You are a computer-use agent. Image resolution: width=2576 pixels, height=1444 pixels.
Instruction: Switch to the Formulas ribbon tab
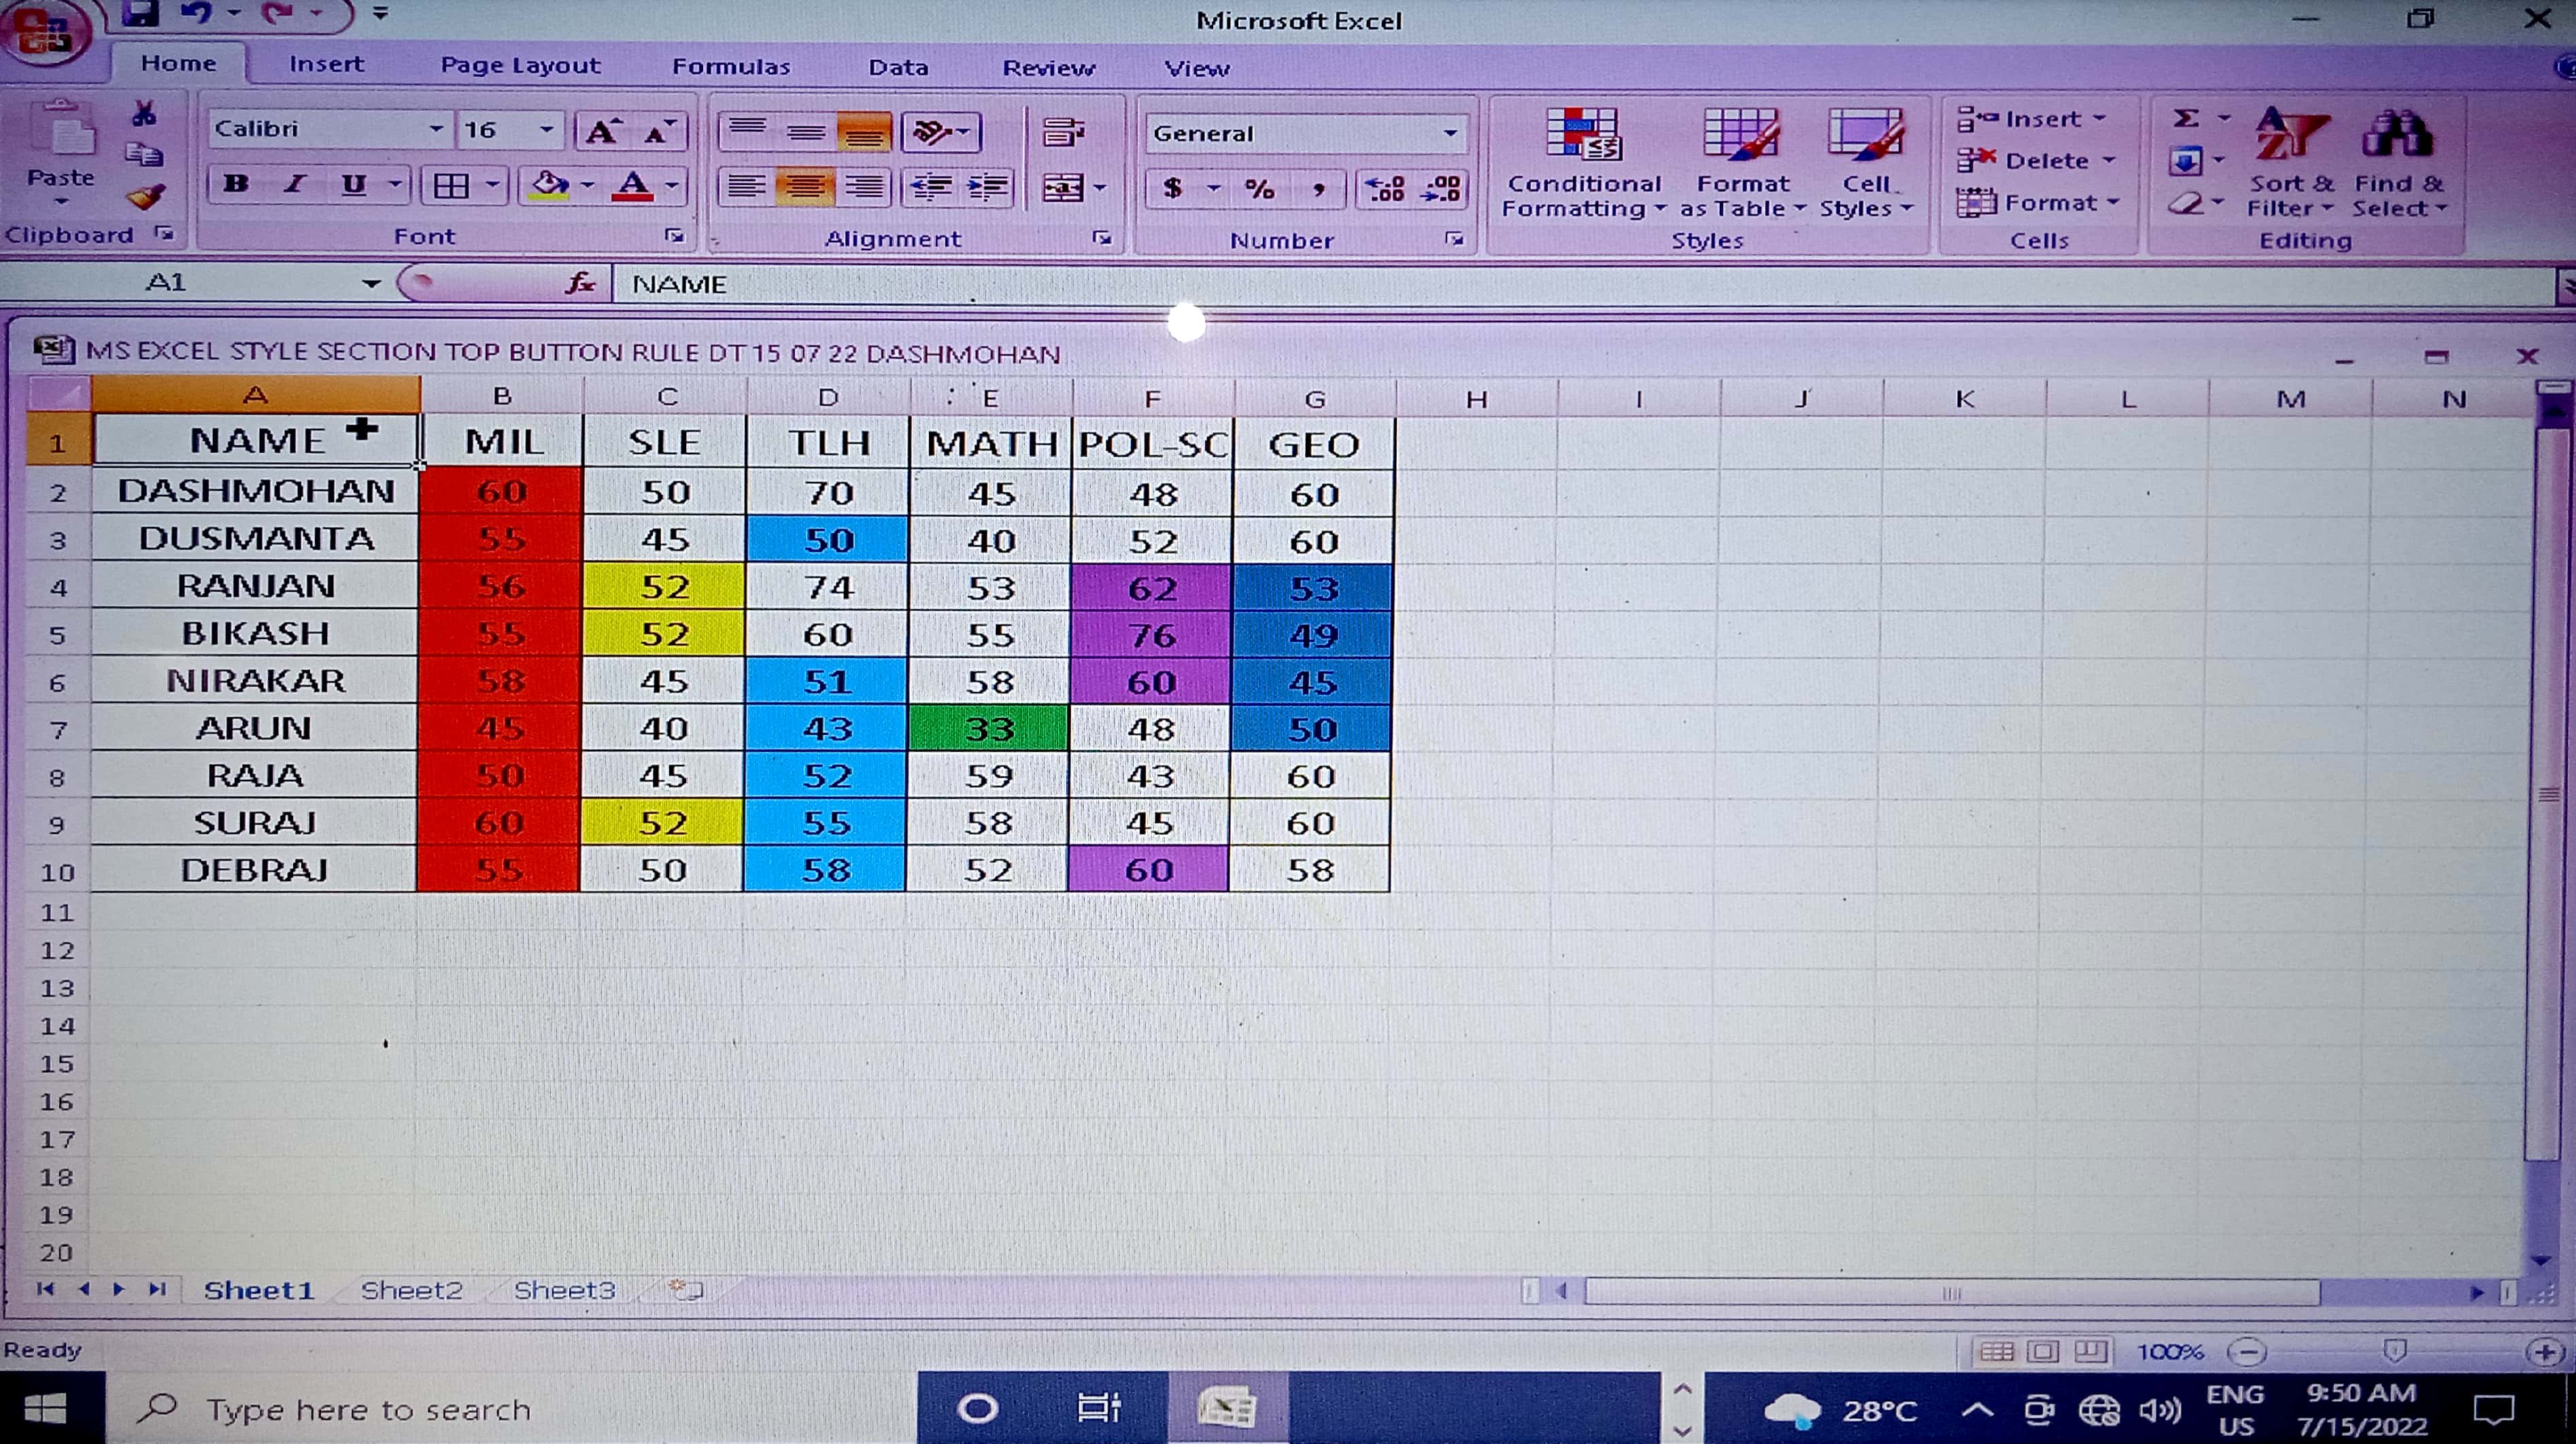pyautogui.click(x=730, y=67)
